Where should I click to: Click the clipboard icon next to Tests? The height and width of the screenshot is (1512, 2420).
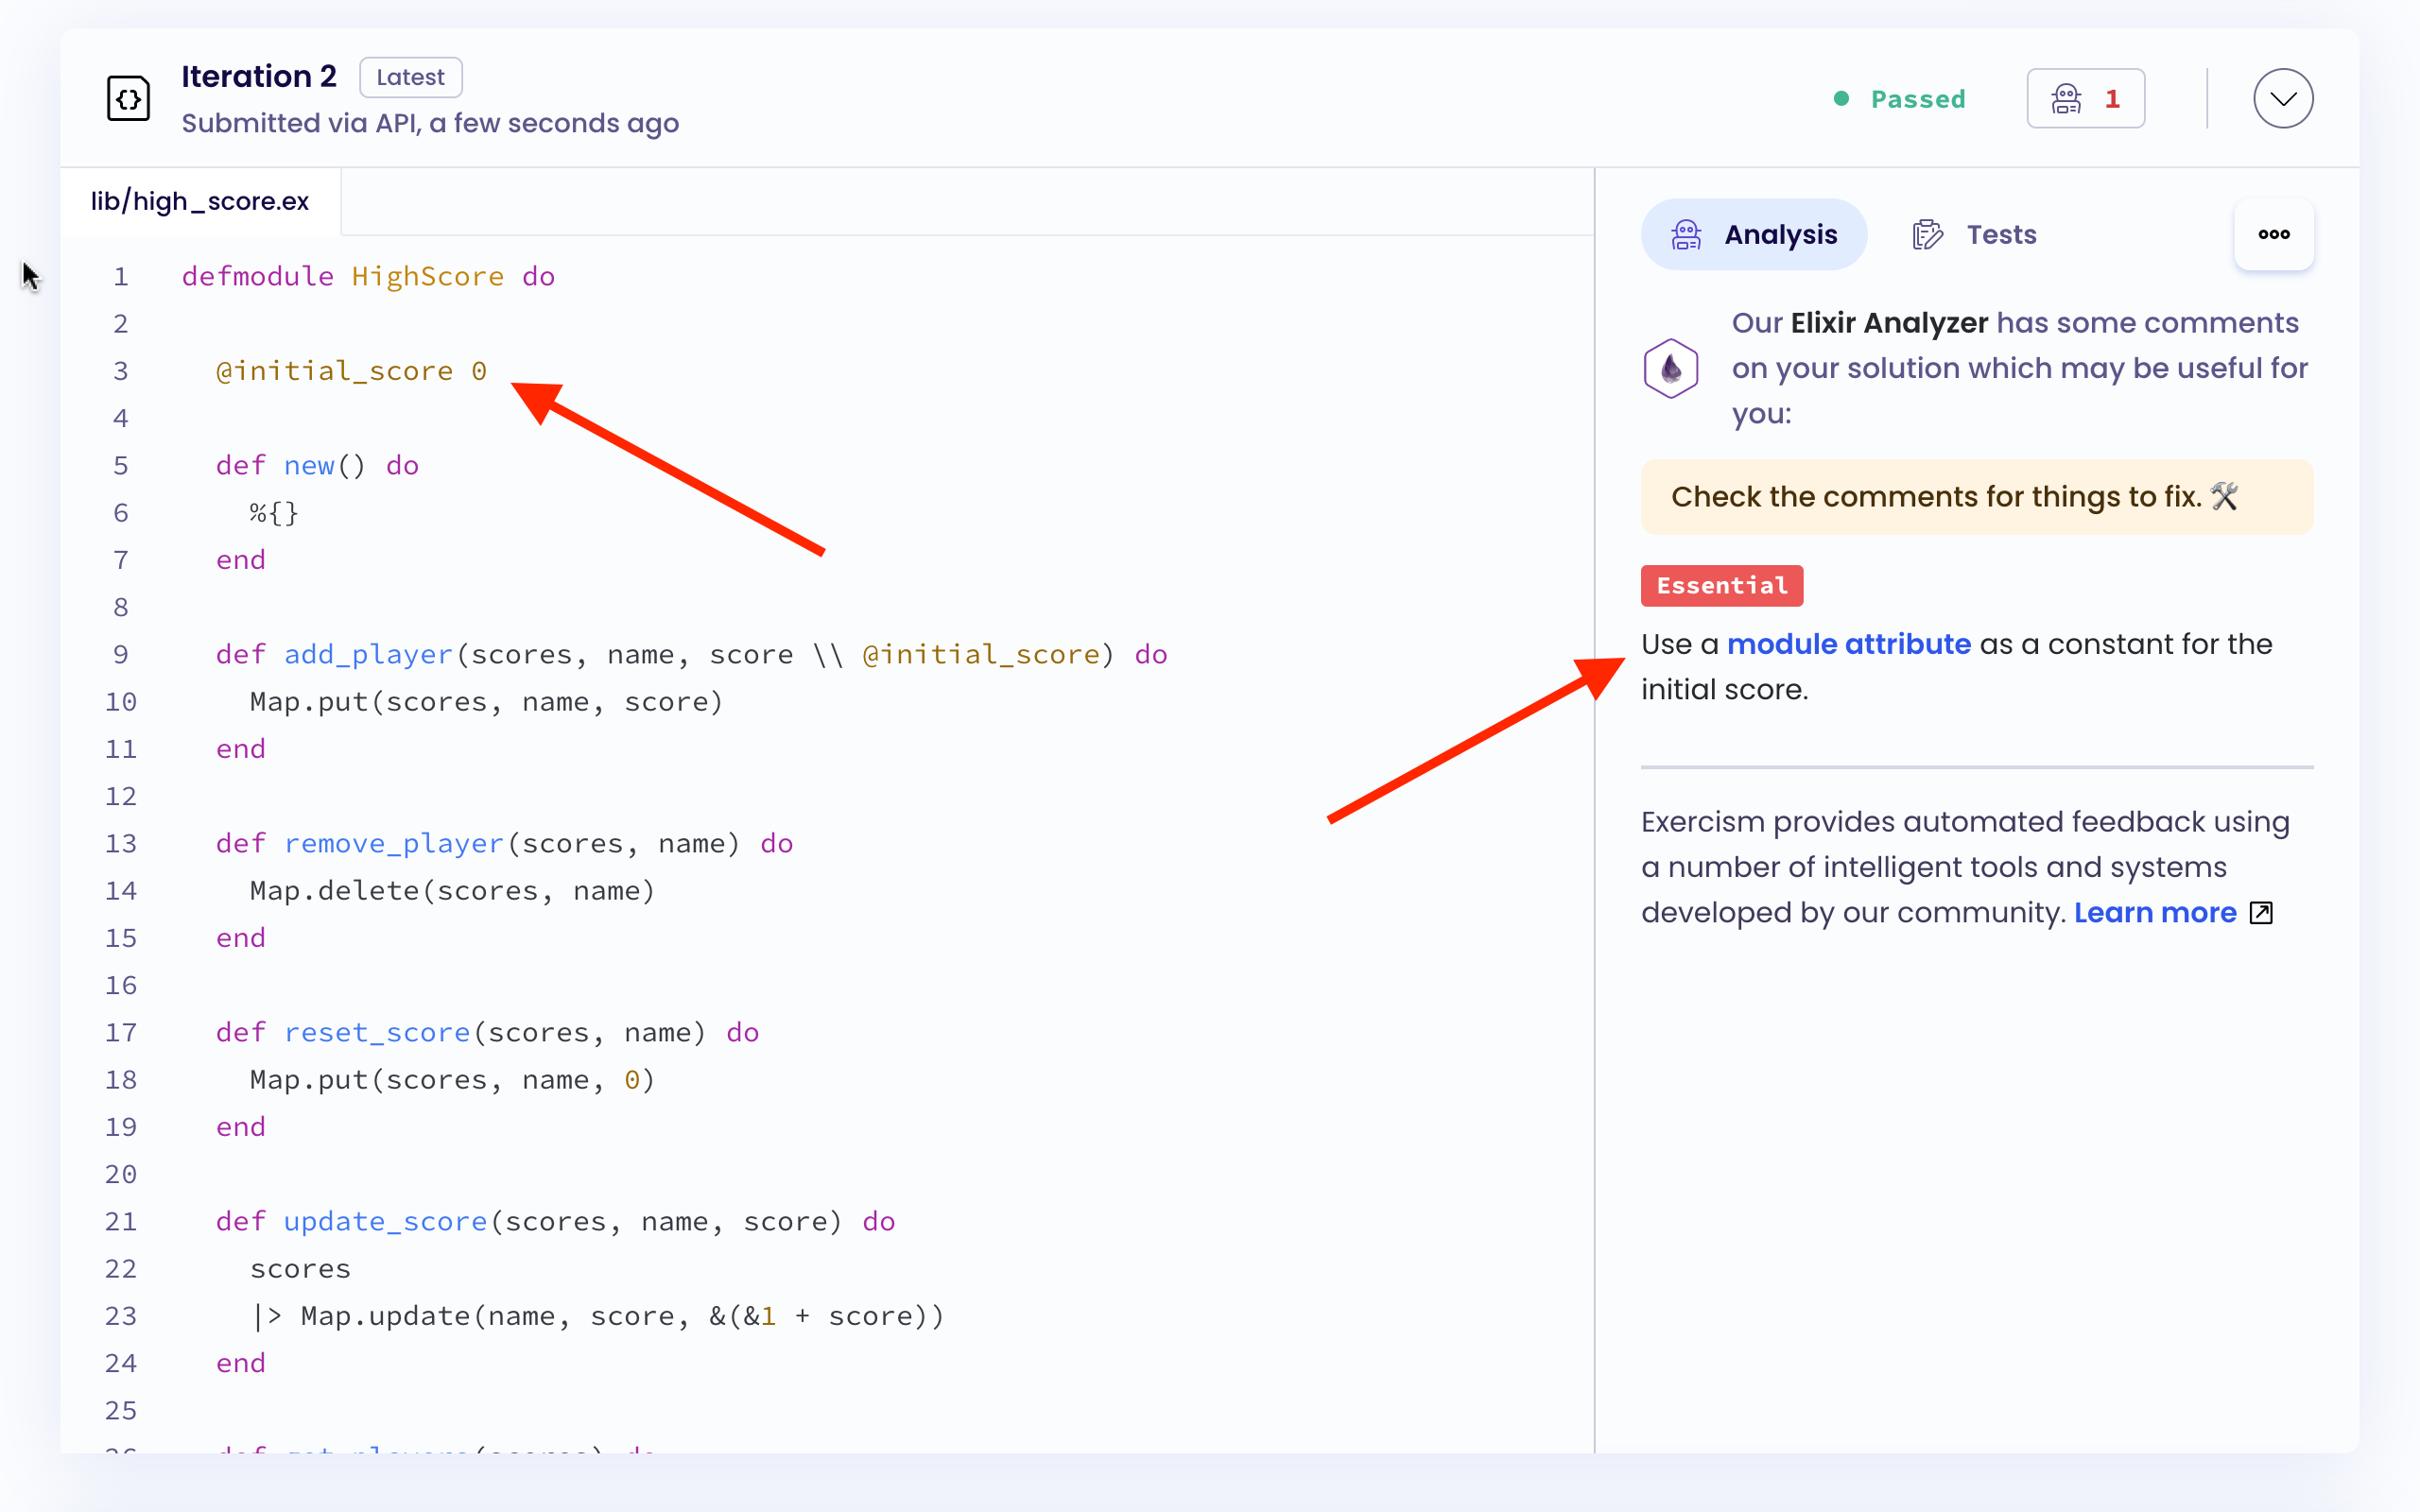pyautogui.click(x=1927, y=233)
